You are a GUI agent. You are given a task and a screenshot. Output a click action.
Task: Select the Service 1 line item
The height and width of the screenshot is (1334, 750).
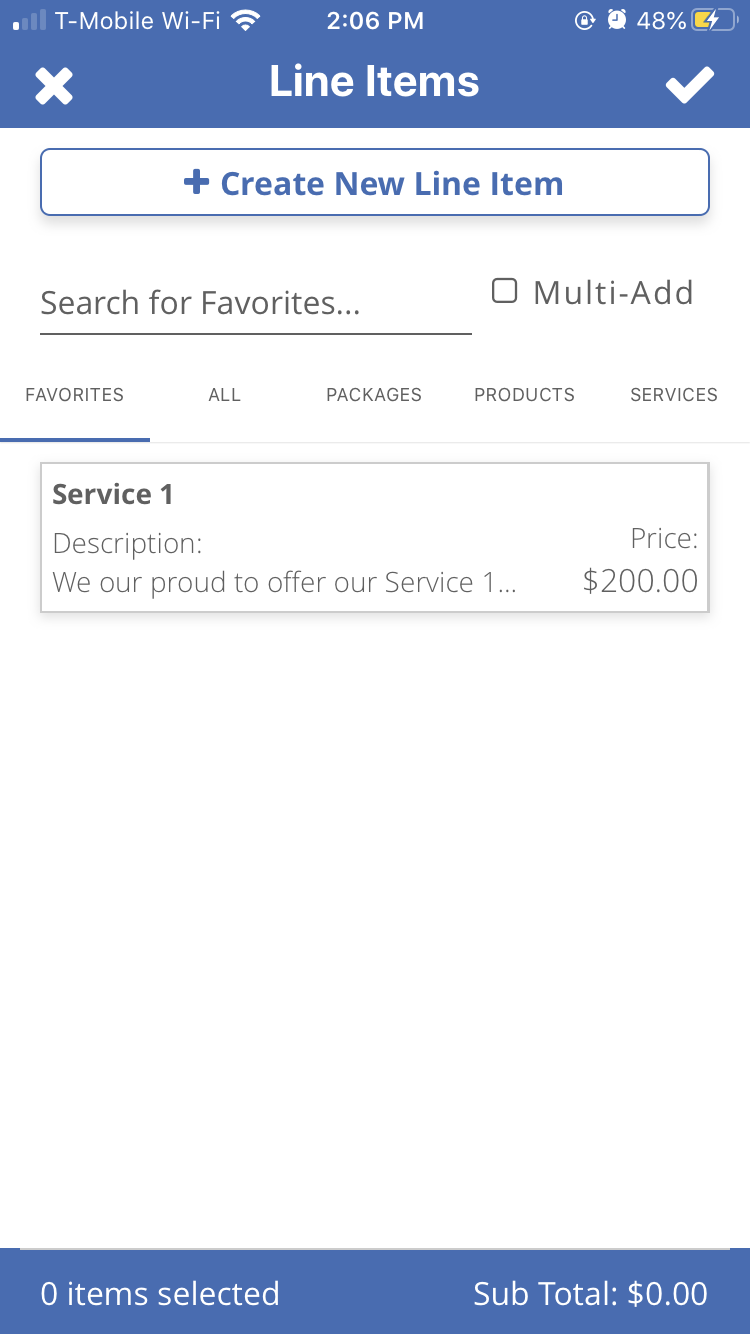(375, 537)
